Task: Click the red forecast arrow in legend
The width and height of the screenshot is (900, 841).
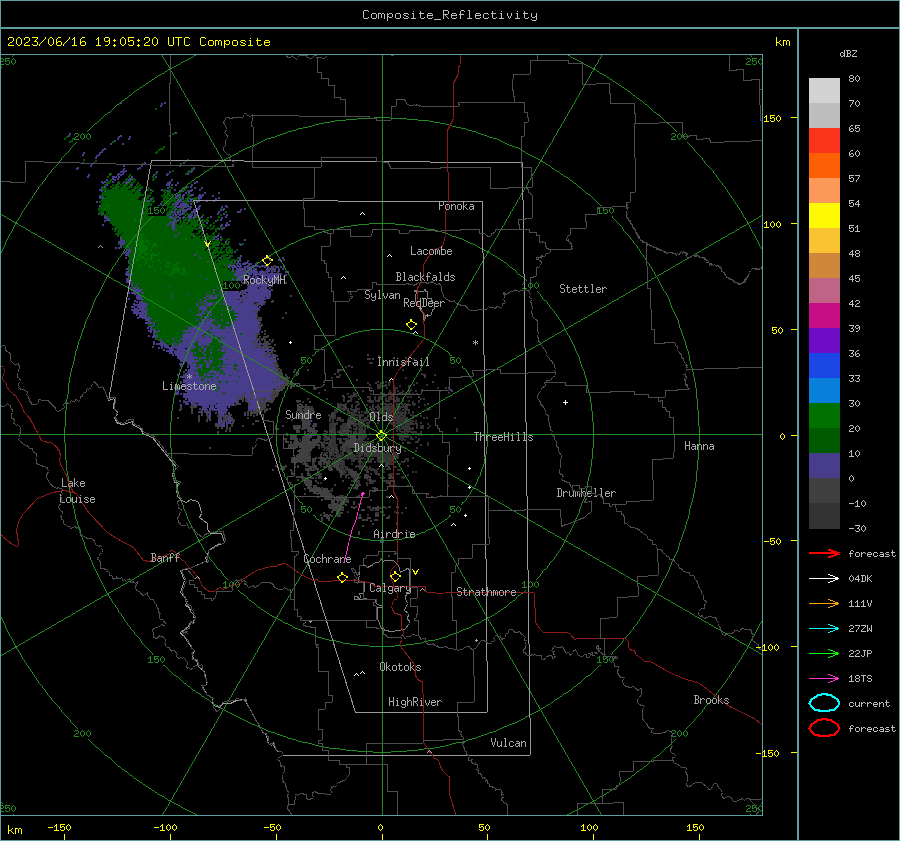Action: click(x=824, y=553)
